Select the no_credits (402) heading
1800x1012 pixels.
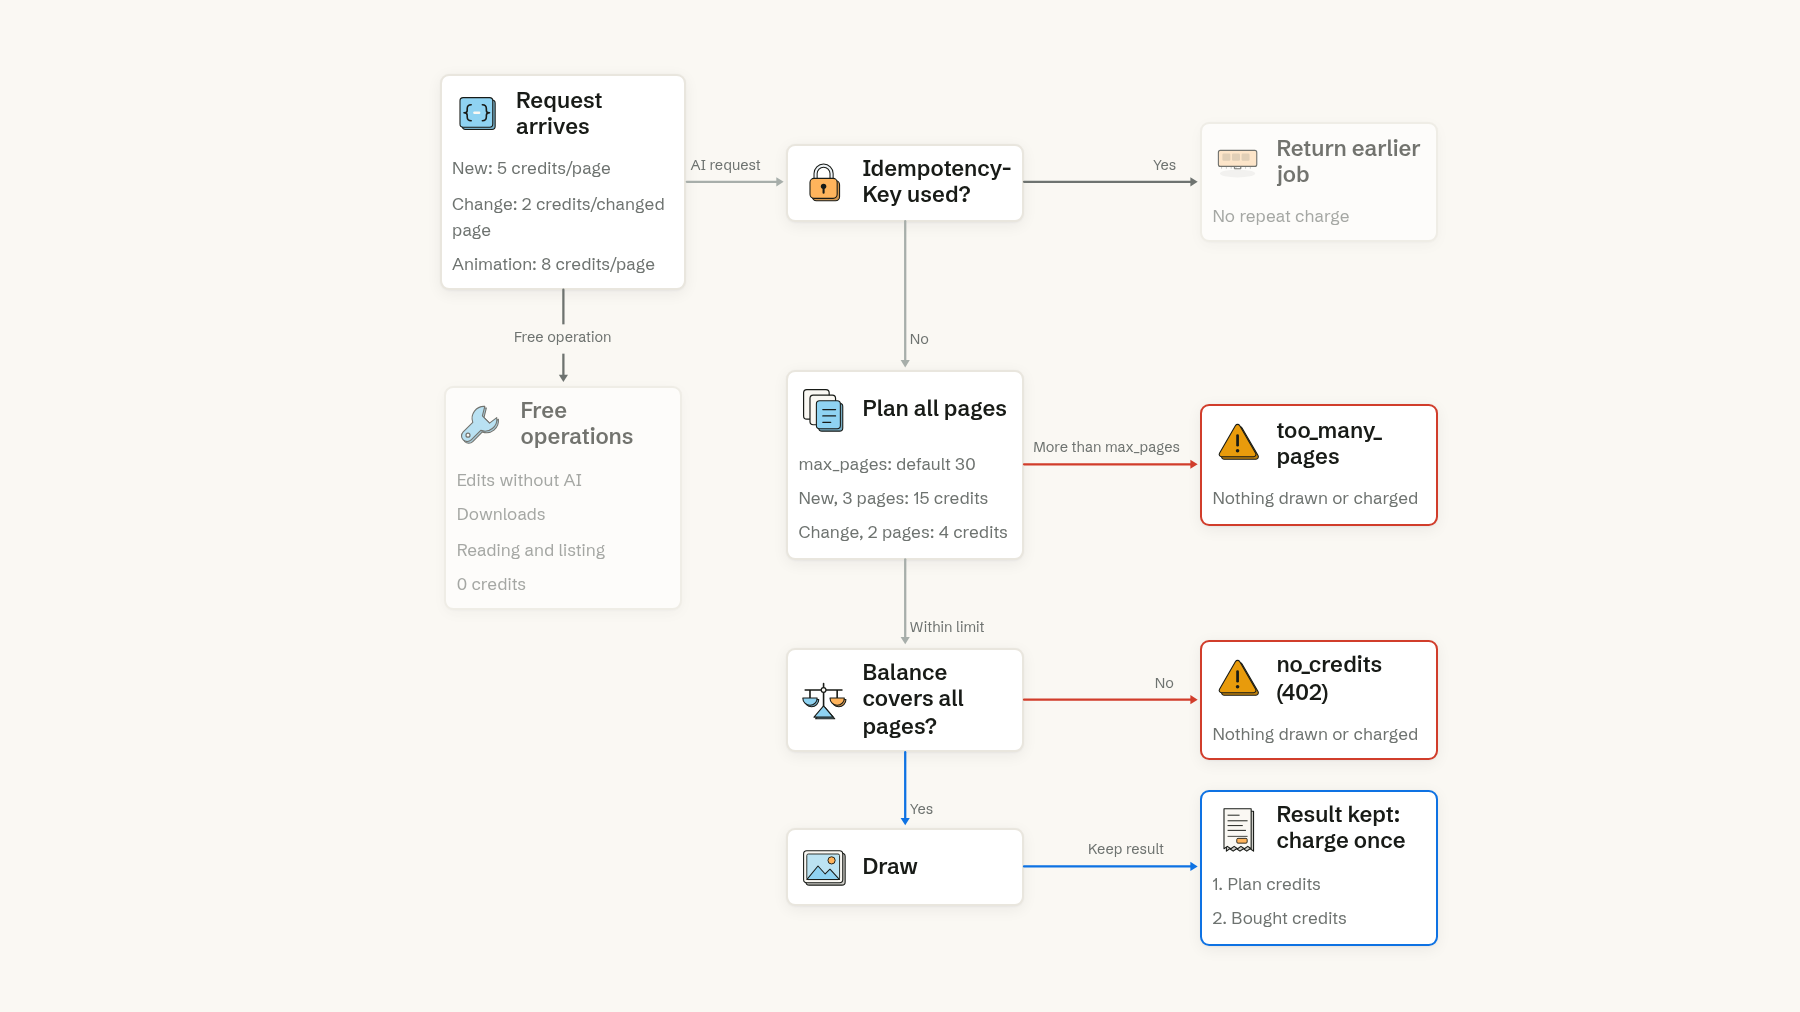pyautogui.click(x=1329, y=678)
